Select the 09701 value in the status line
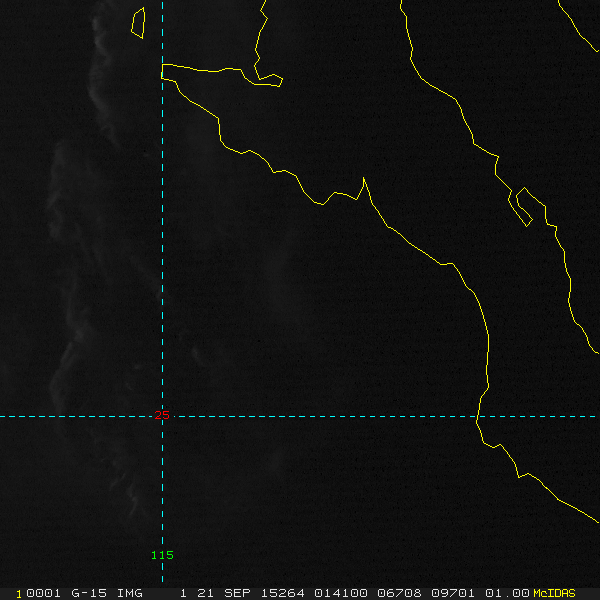 [x=453, y=593]
